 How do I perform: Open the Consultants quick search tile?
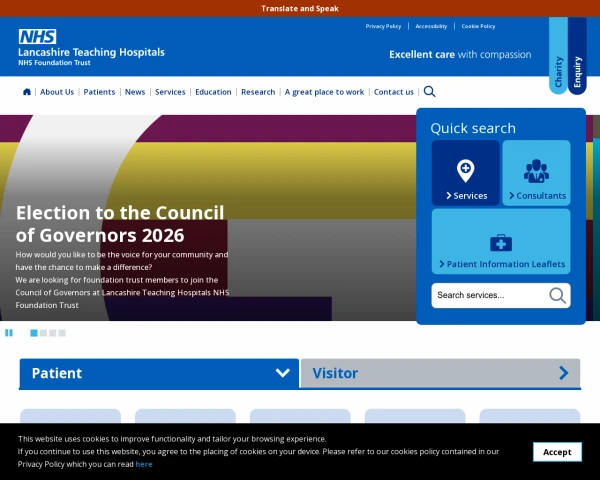536,173
